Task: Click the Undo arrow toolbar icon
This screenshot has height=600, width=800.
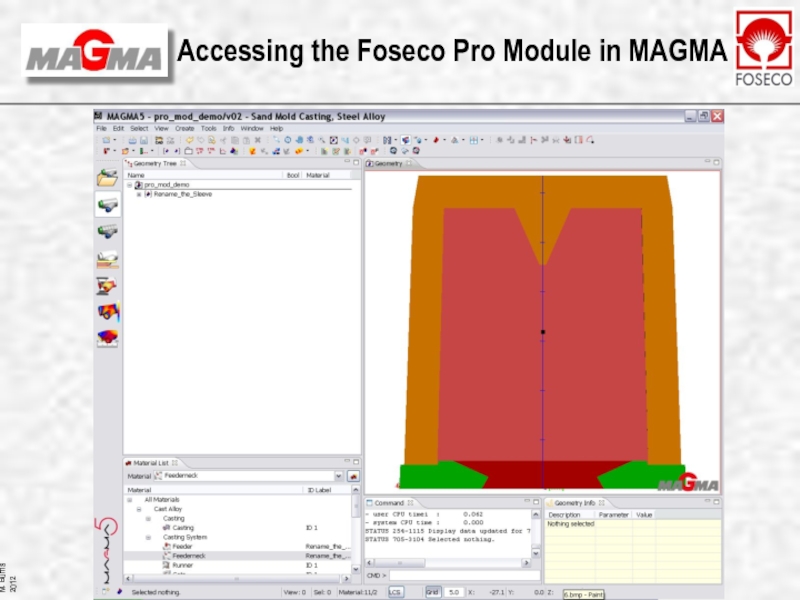Action: [189, 140]
